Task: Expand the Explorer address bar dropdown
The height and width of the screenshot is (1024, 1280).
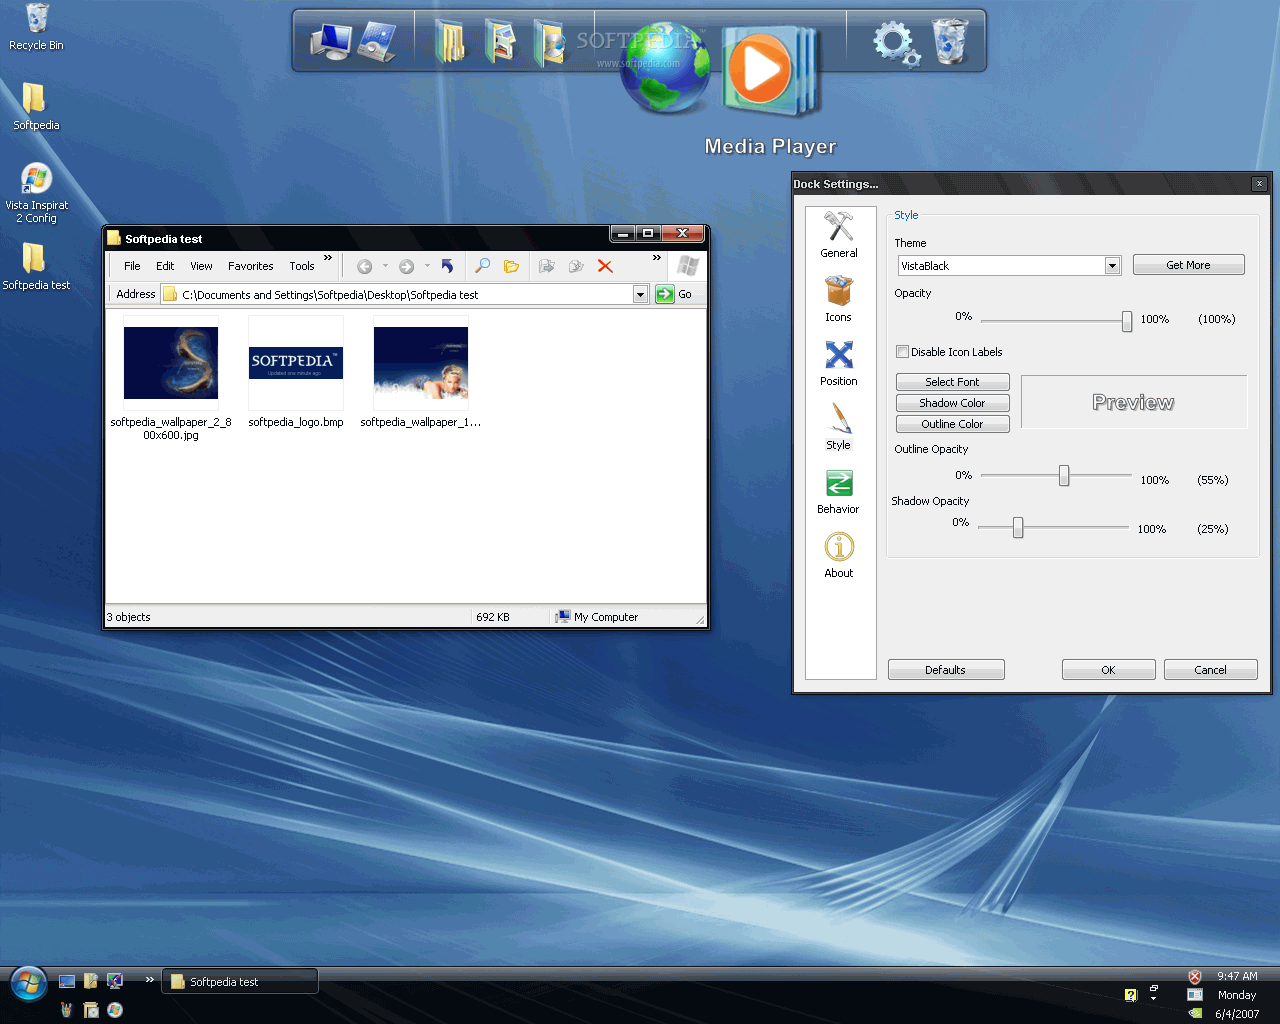Action: coord(640,294)
